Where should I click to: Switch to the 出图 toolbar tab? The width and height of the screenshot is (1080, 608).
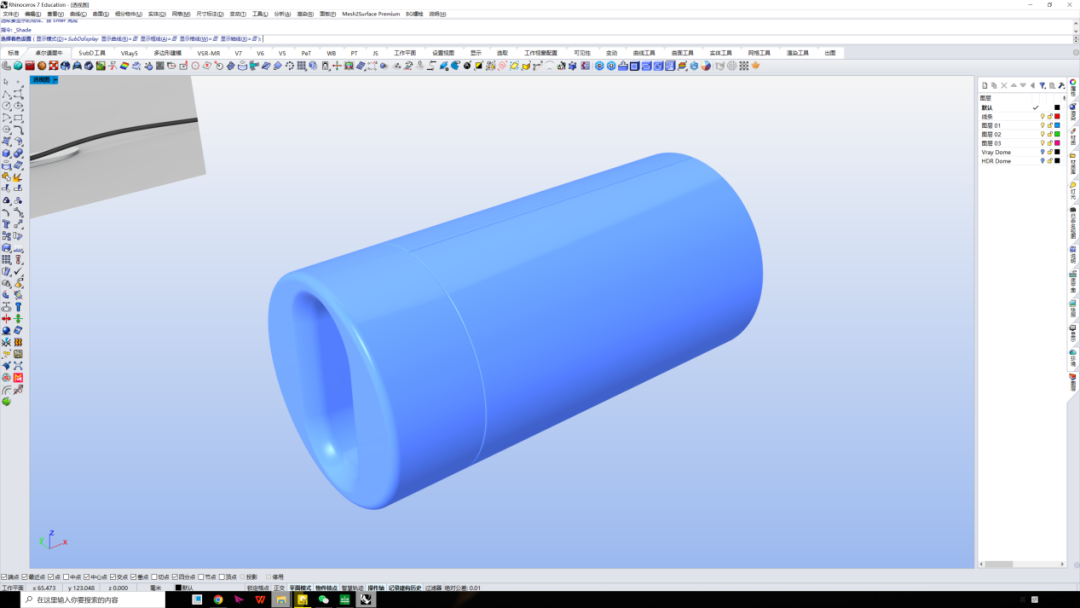pos(830,53)
